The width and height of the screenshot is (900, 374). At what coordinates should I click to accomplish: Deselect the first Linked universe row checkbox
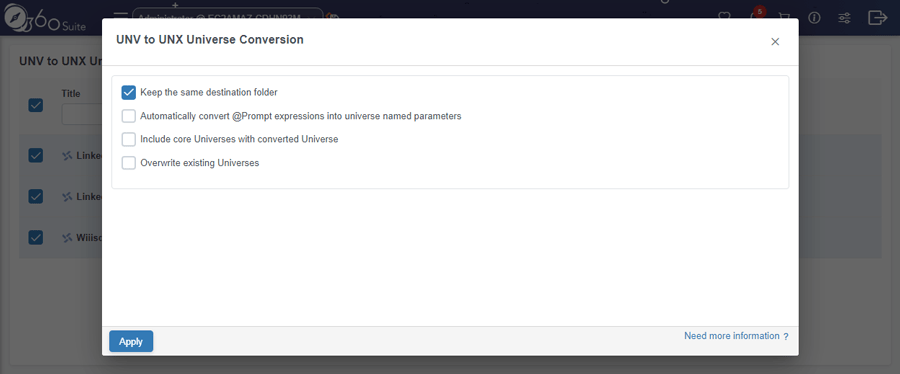pyautogui.click(x=36, y=155)
